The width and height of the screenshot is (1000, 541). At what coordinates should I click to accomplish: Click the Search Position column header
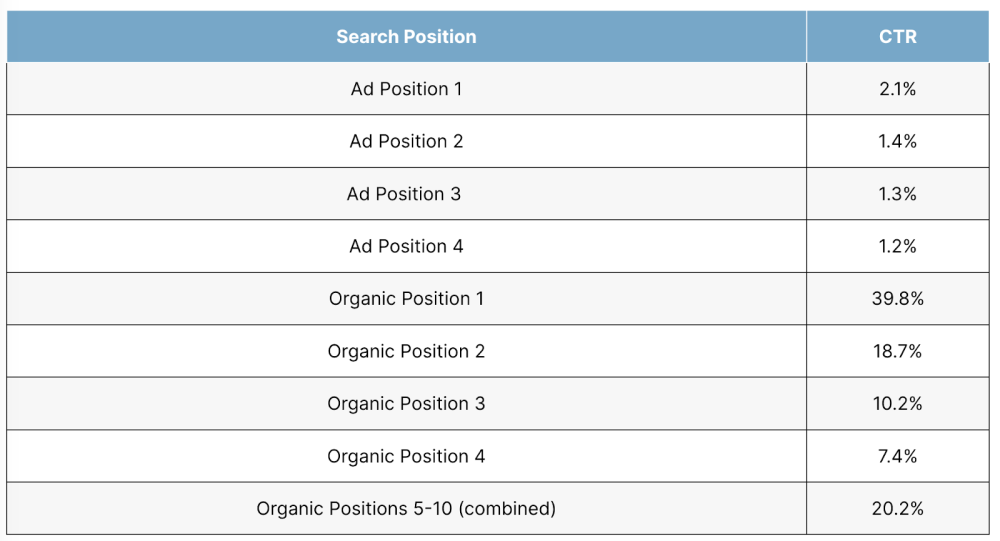406,37
